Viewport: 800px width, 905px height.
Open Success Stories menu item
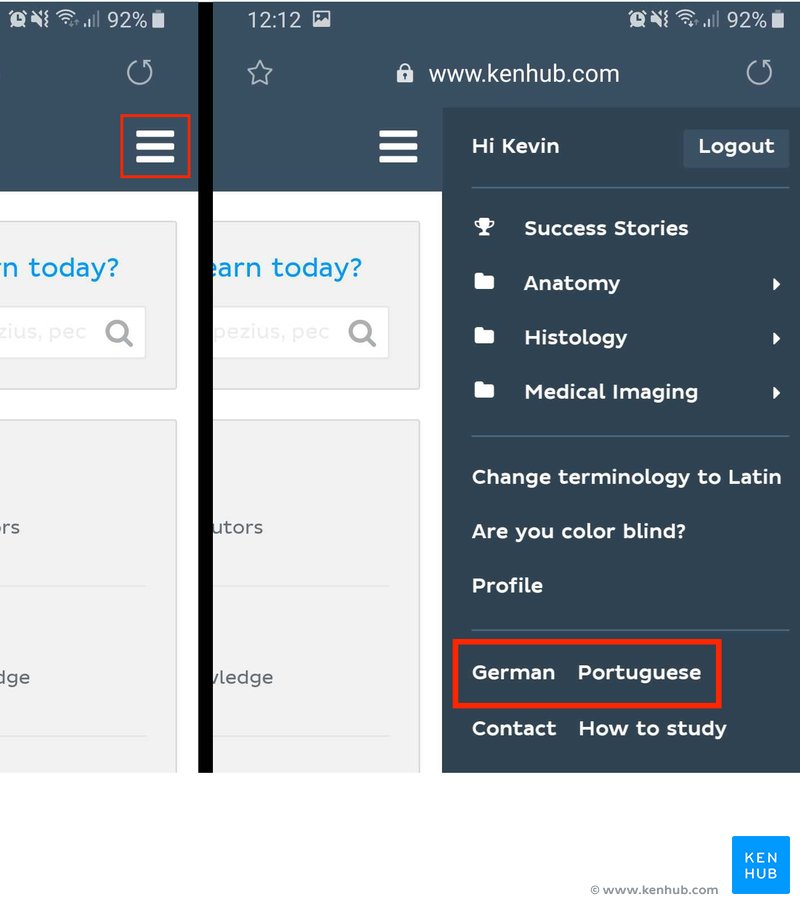606,228
